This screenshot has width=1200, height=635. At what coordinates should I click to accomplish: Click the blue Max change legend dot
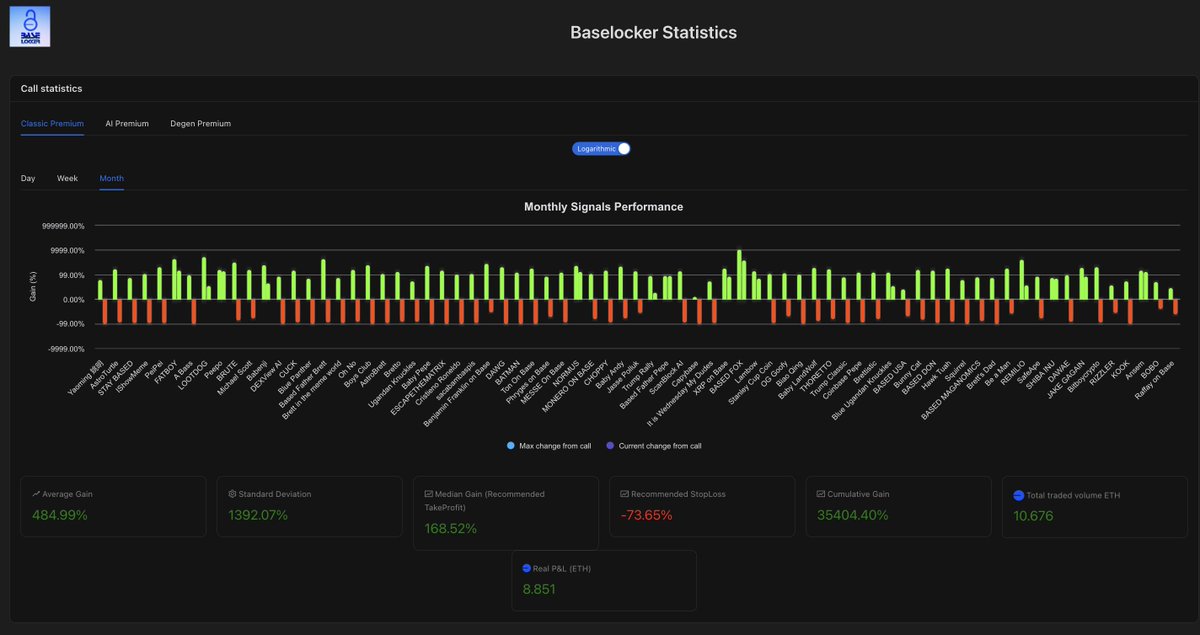point(511,446)
